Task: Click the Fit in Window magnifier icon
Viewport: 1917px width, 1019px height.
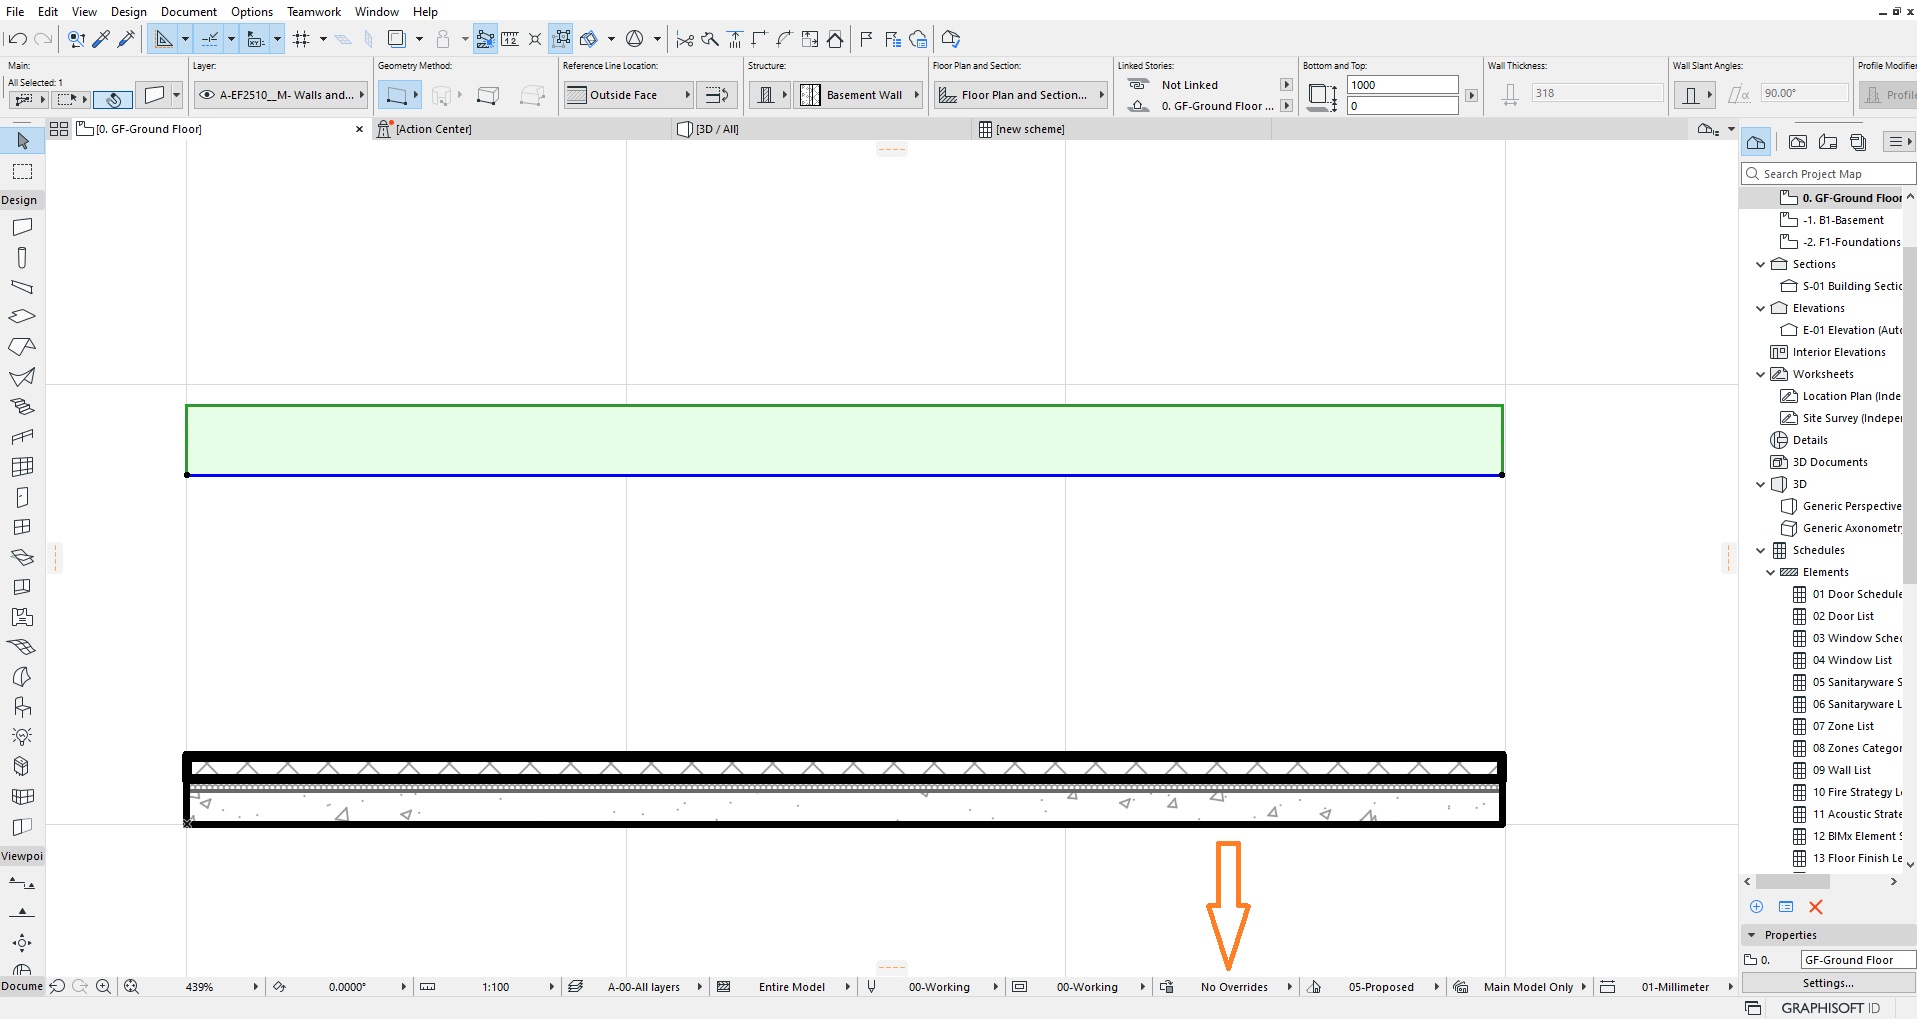Action: (x=131, y=987)
